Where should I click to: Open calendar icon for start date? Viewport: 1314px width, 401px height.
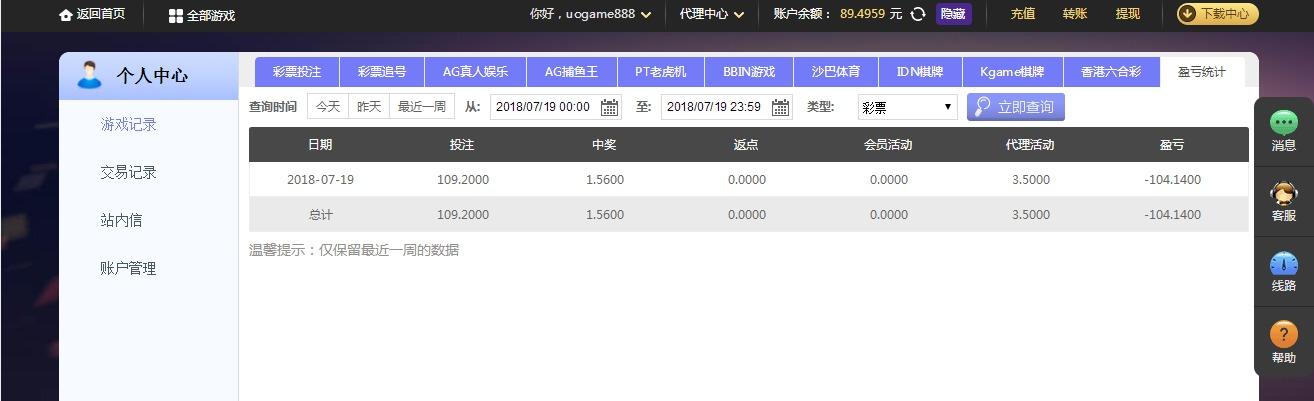point(609,107)
